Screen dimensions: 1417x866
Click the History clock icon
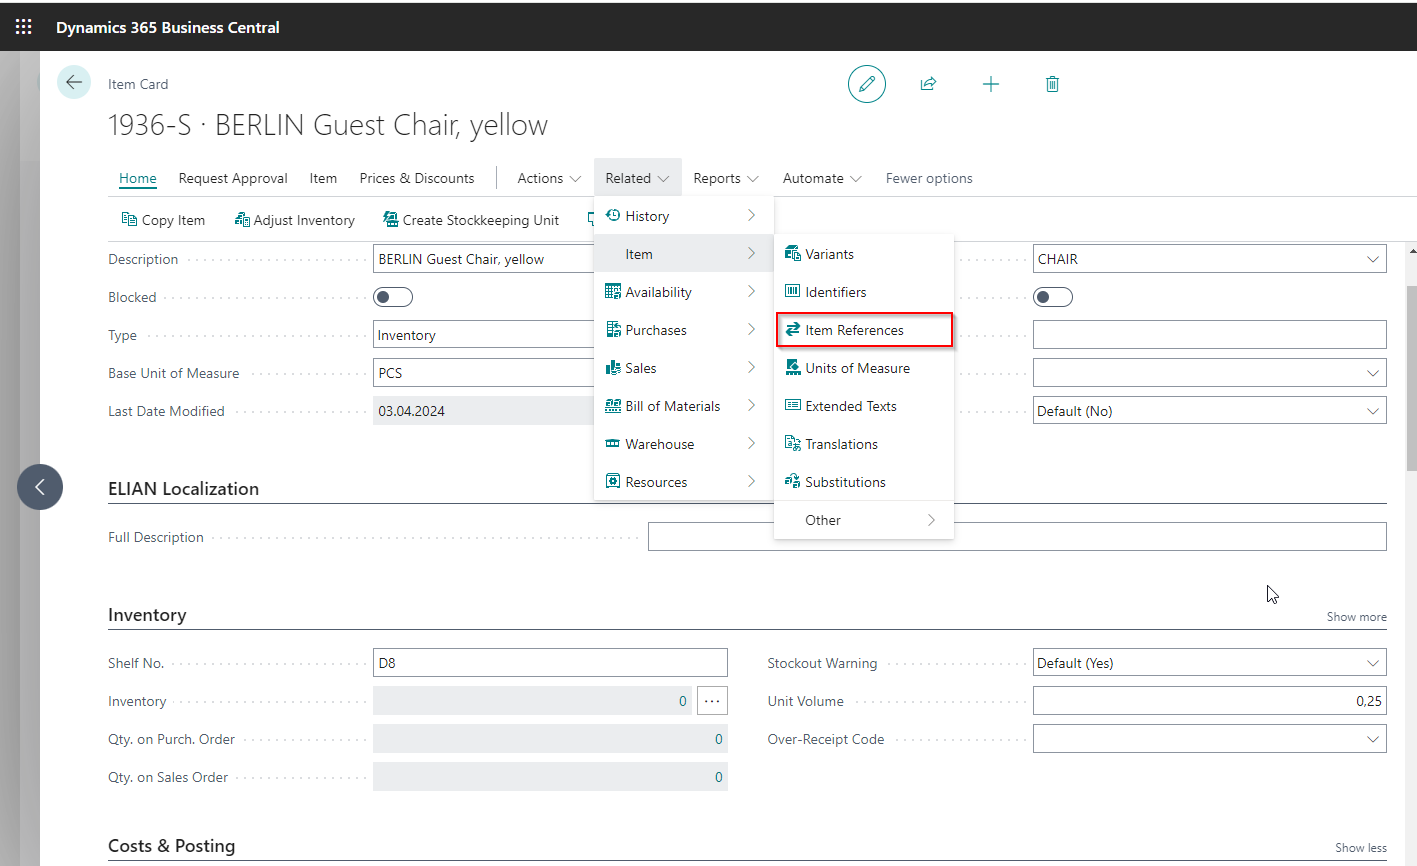click(613, 215)
